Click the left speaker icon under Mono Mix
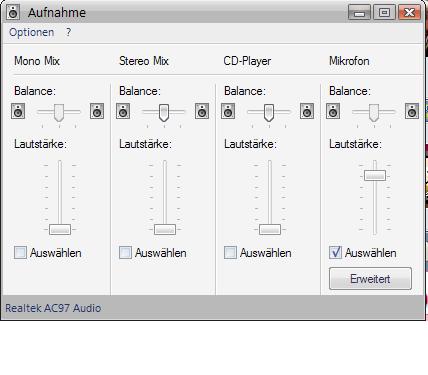The image size is (428, 375). [x=18, y=111]
